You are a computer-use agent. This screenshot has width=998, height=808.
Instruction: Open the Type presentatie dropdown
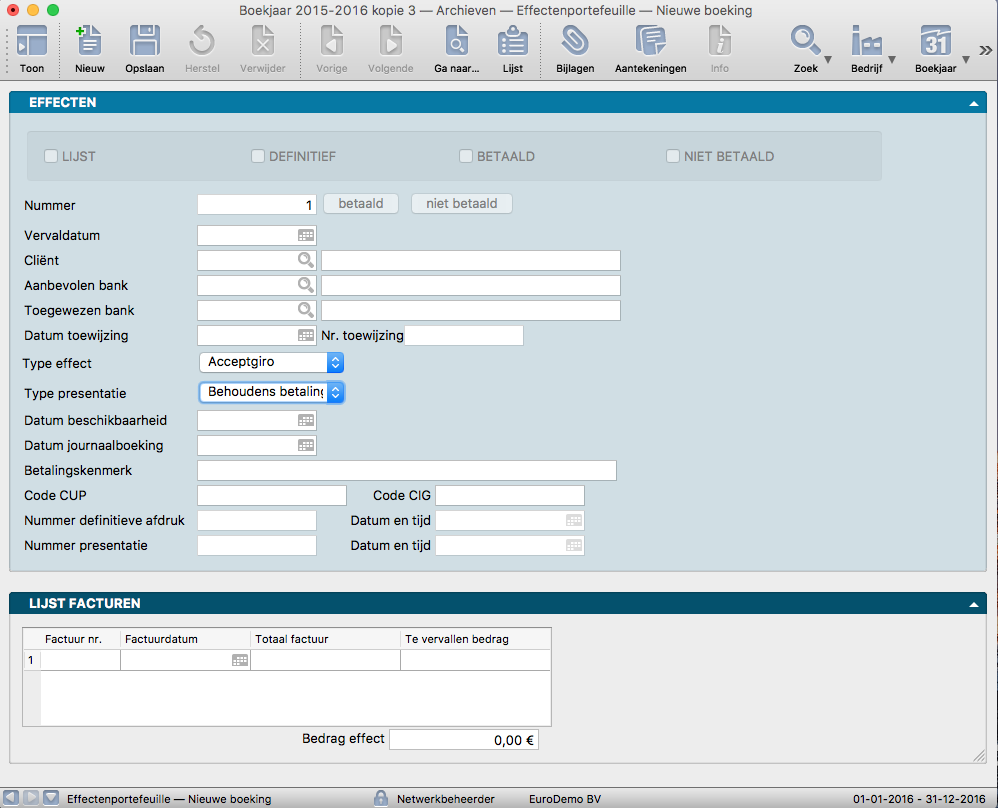(x=272, y=392)
